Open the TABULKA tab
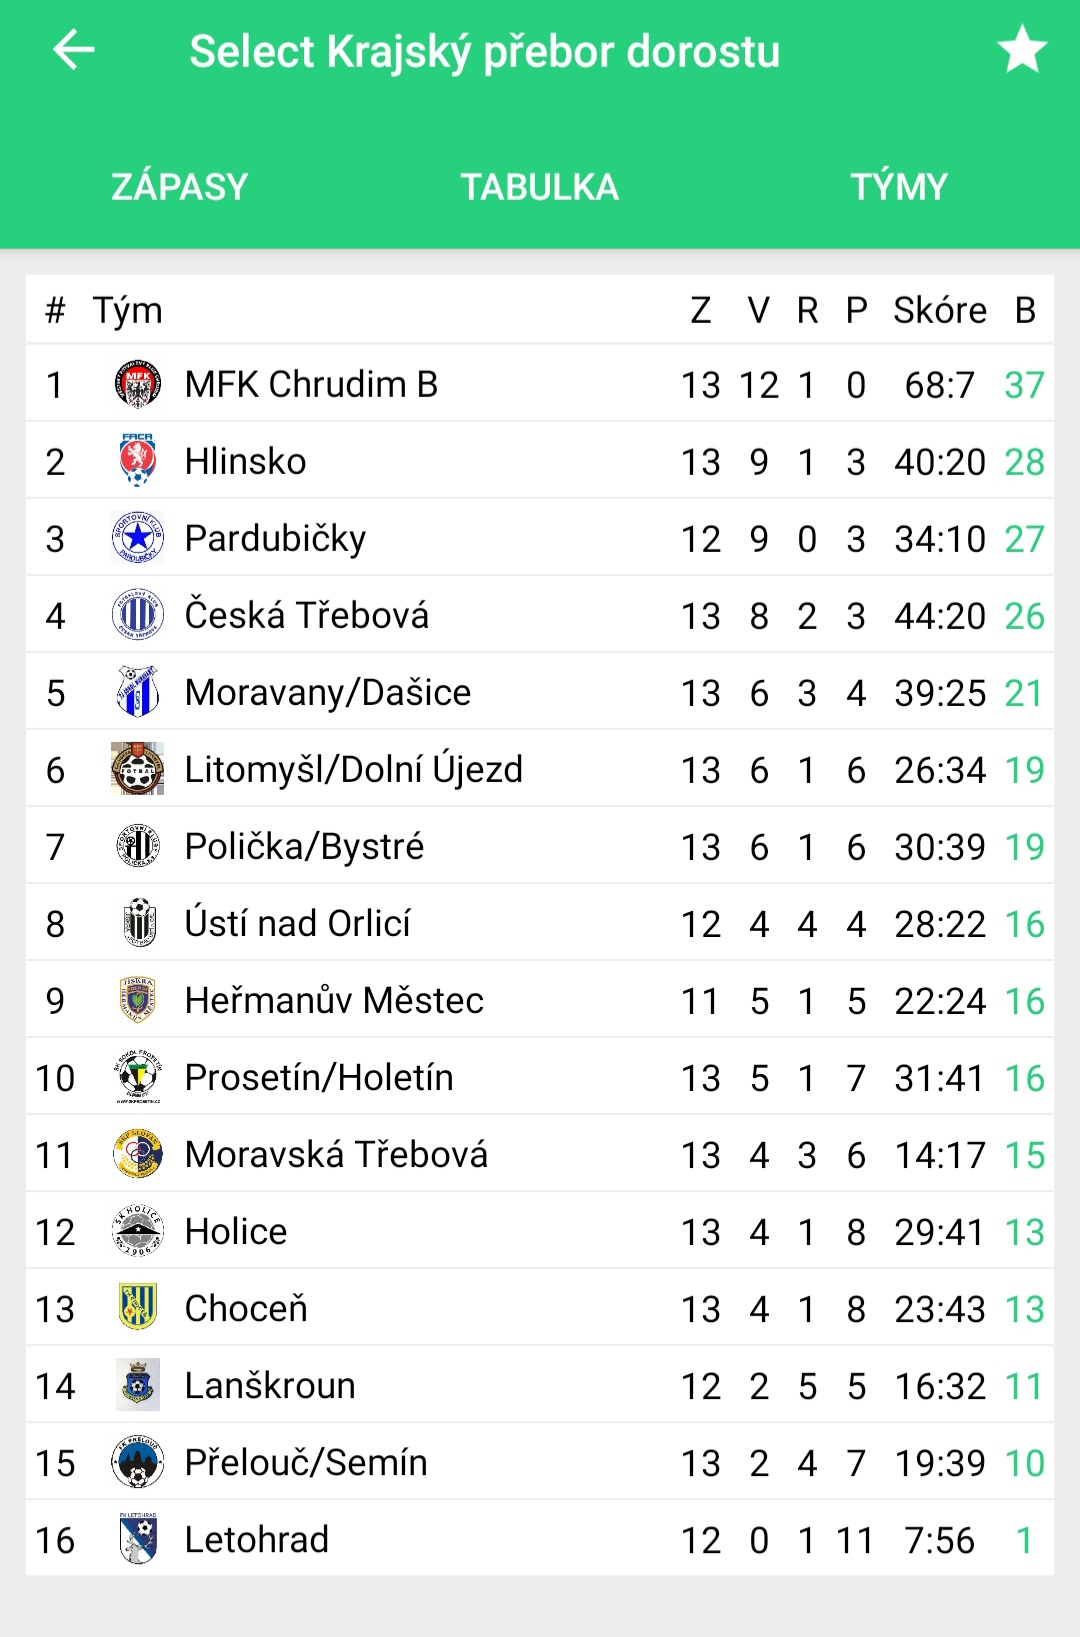The image size is (1080, 1637). 540,187
